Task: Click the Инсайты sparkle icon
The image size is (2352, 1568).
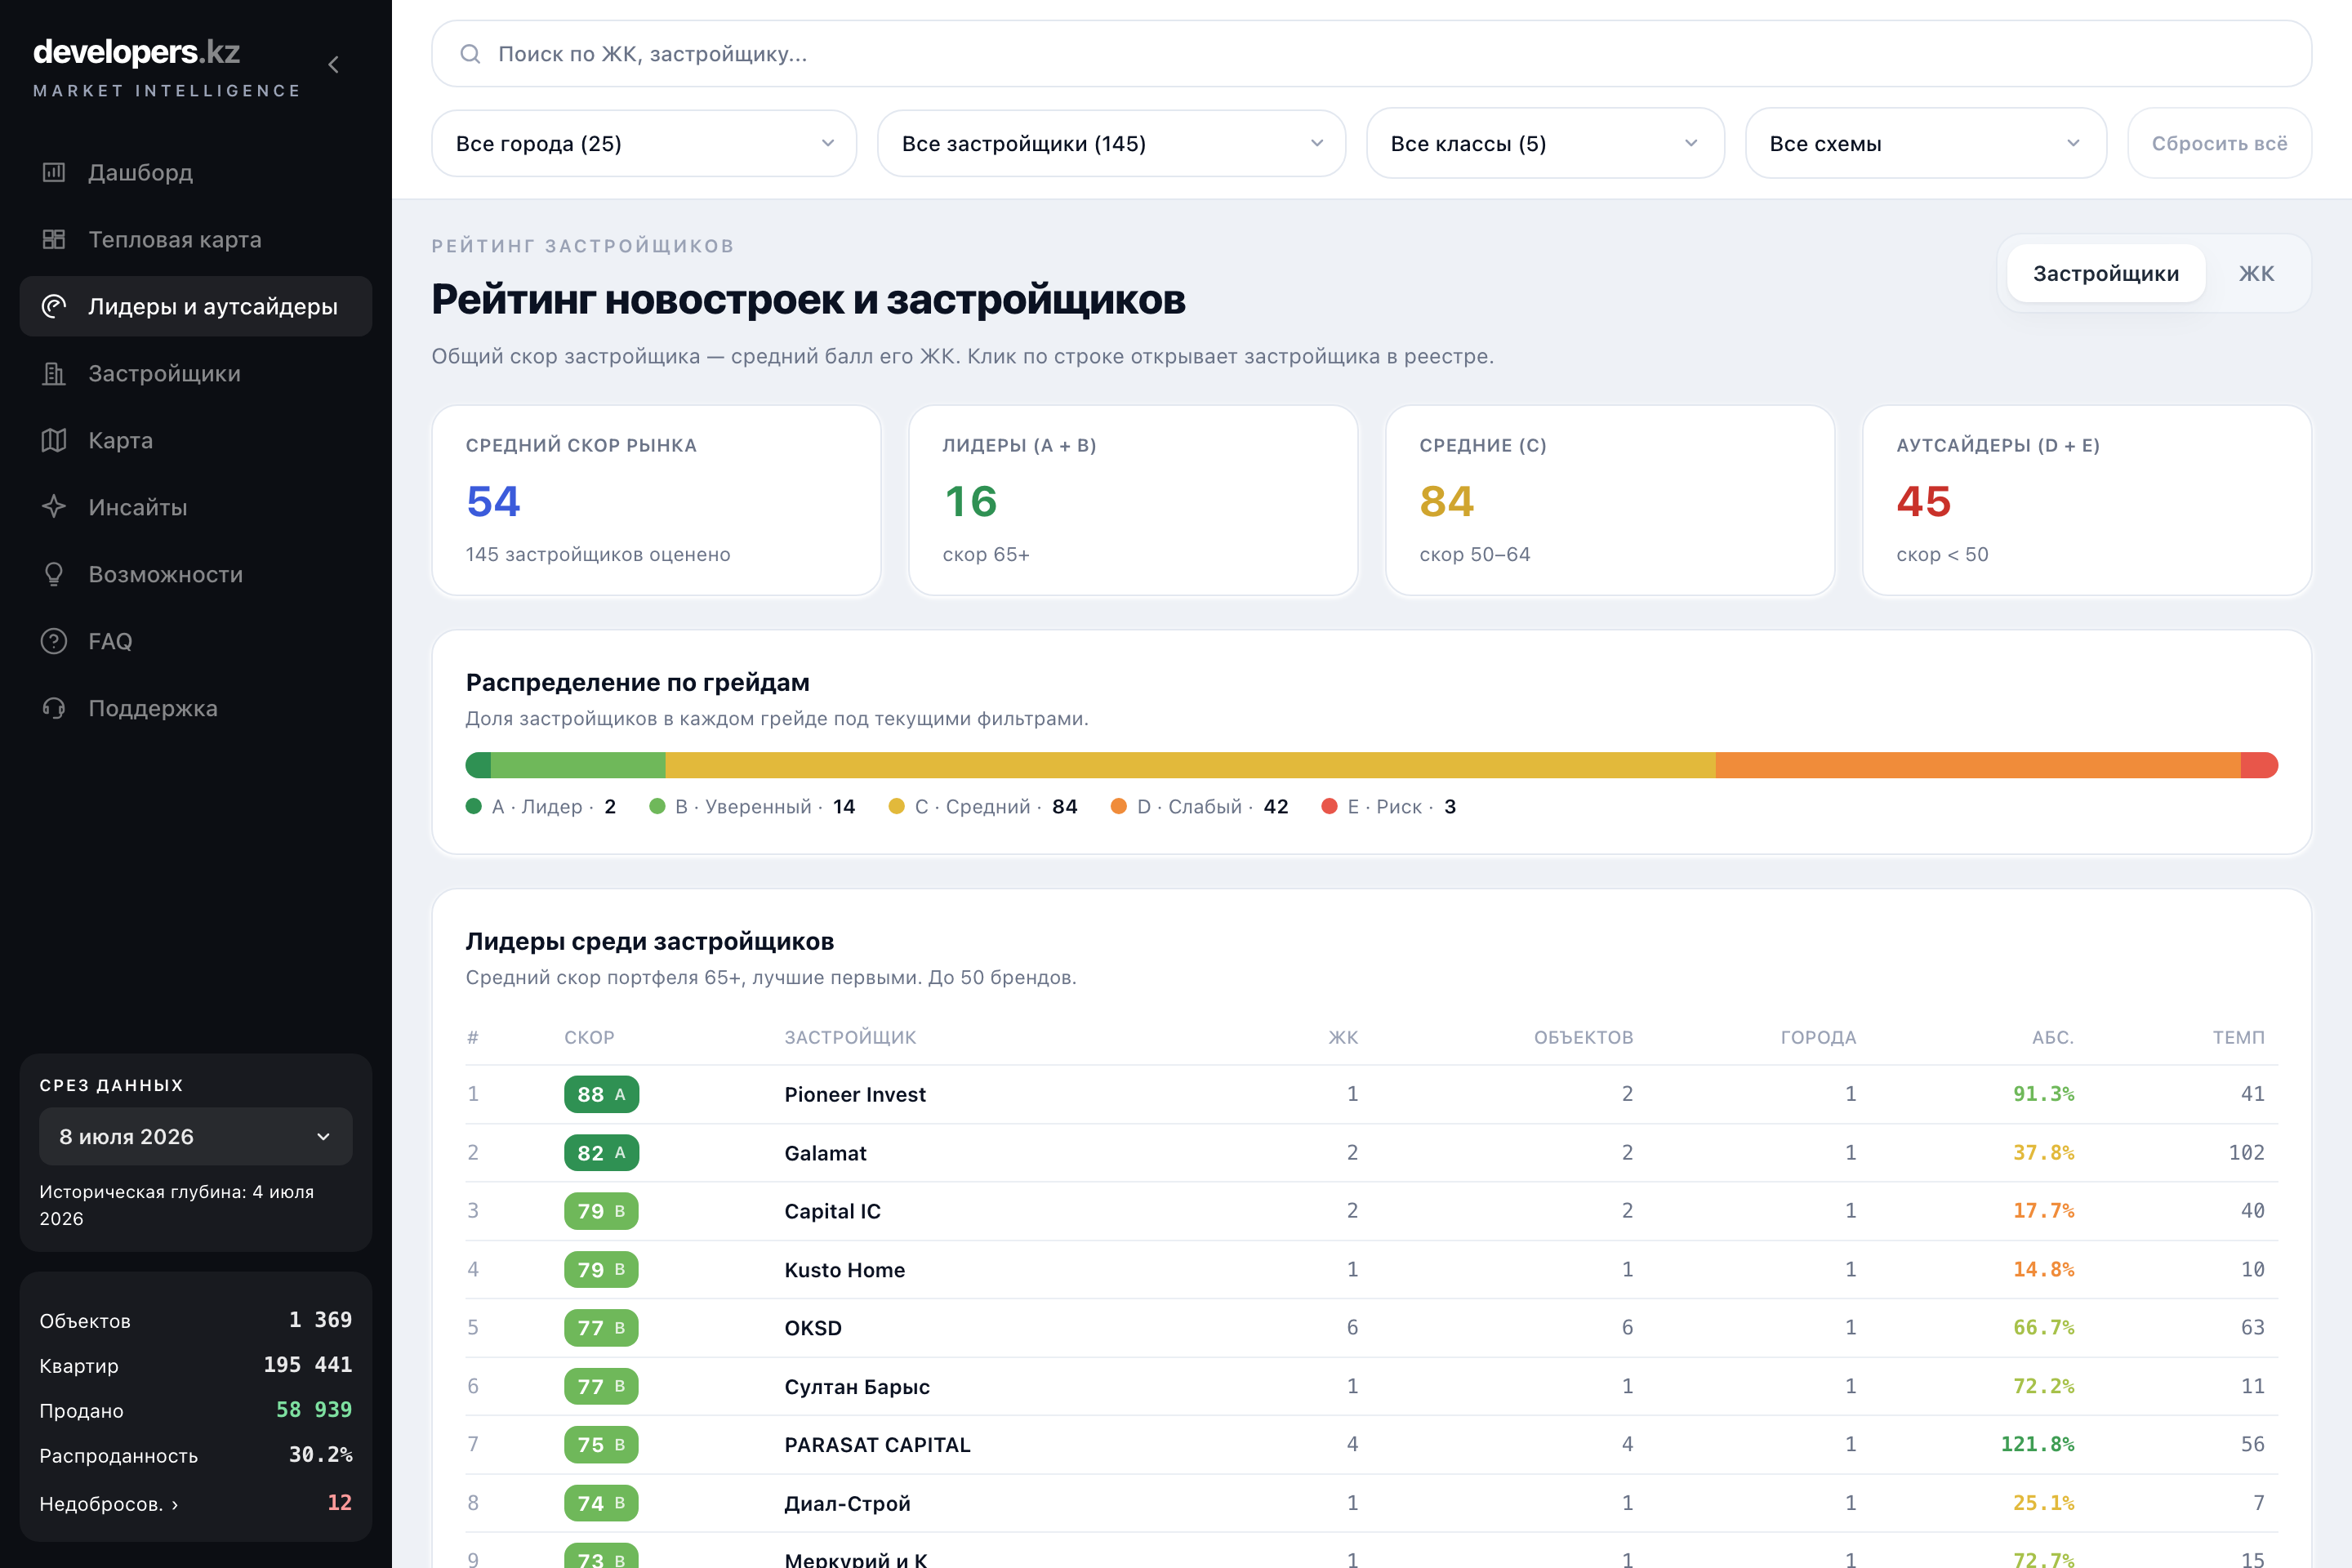Action: tap(54, 507)
